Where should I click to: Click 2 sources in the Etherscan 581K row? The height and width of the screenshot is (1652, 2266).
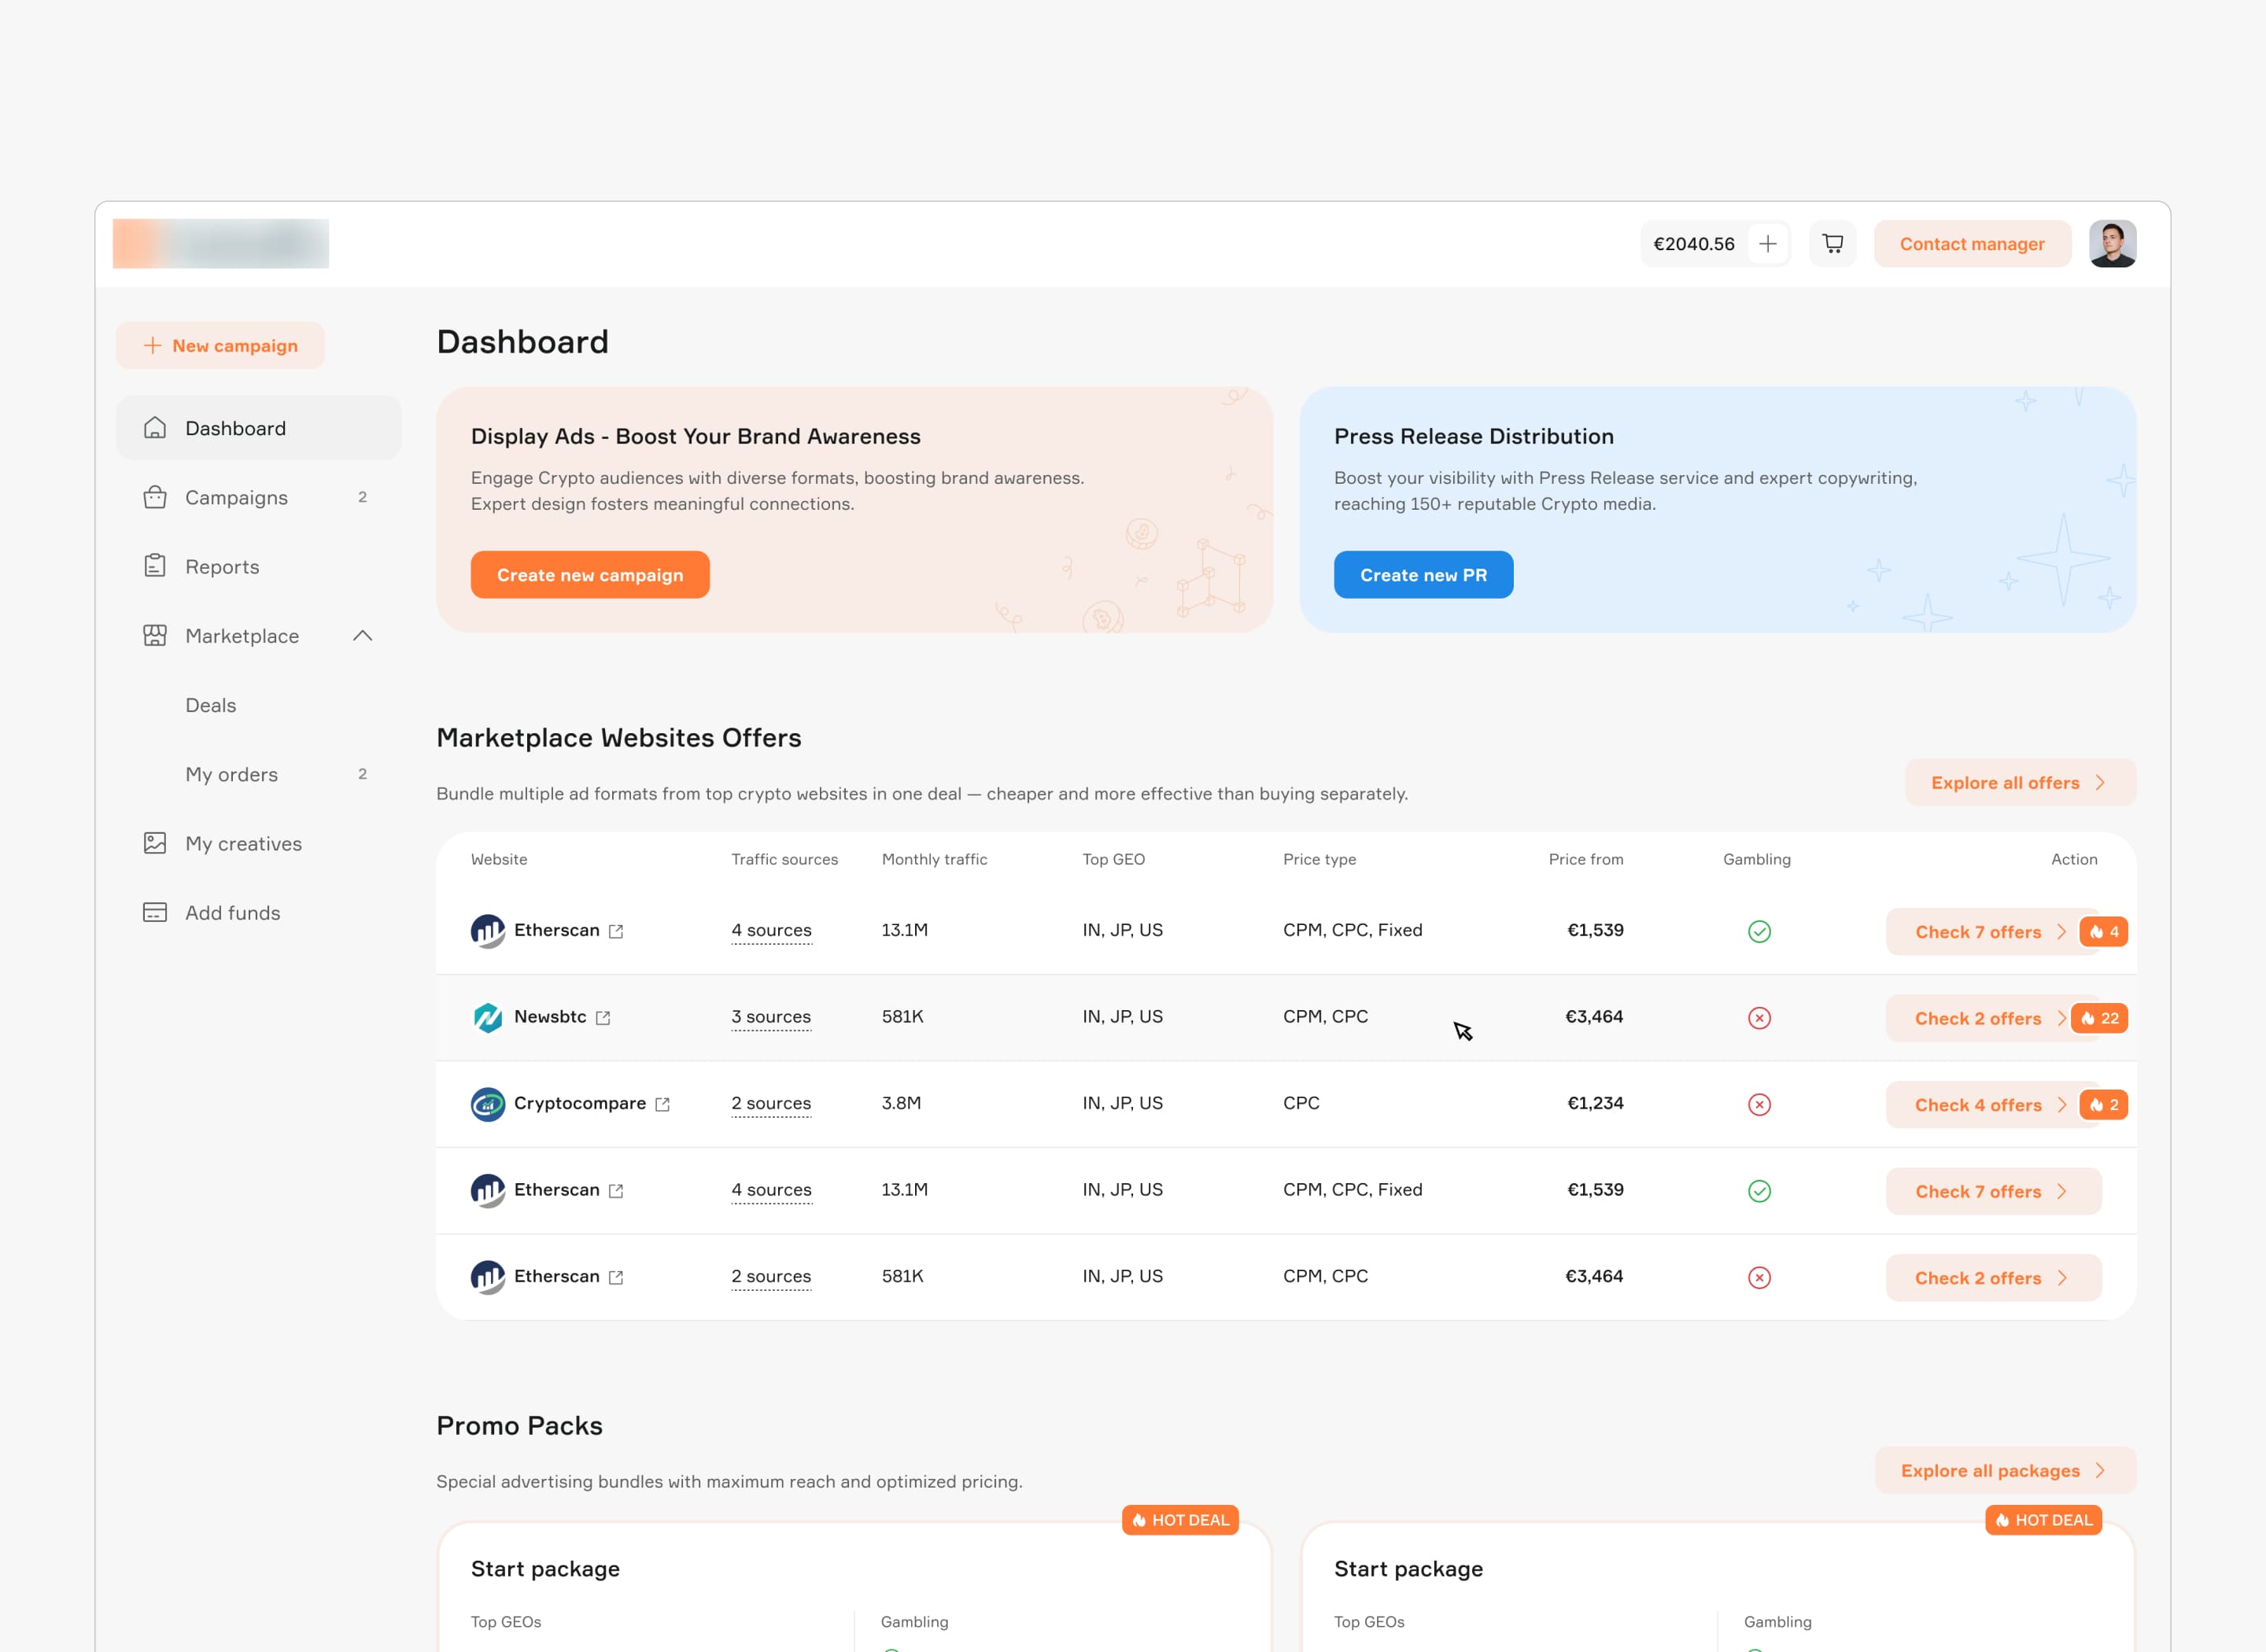771,1277
